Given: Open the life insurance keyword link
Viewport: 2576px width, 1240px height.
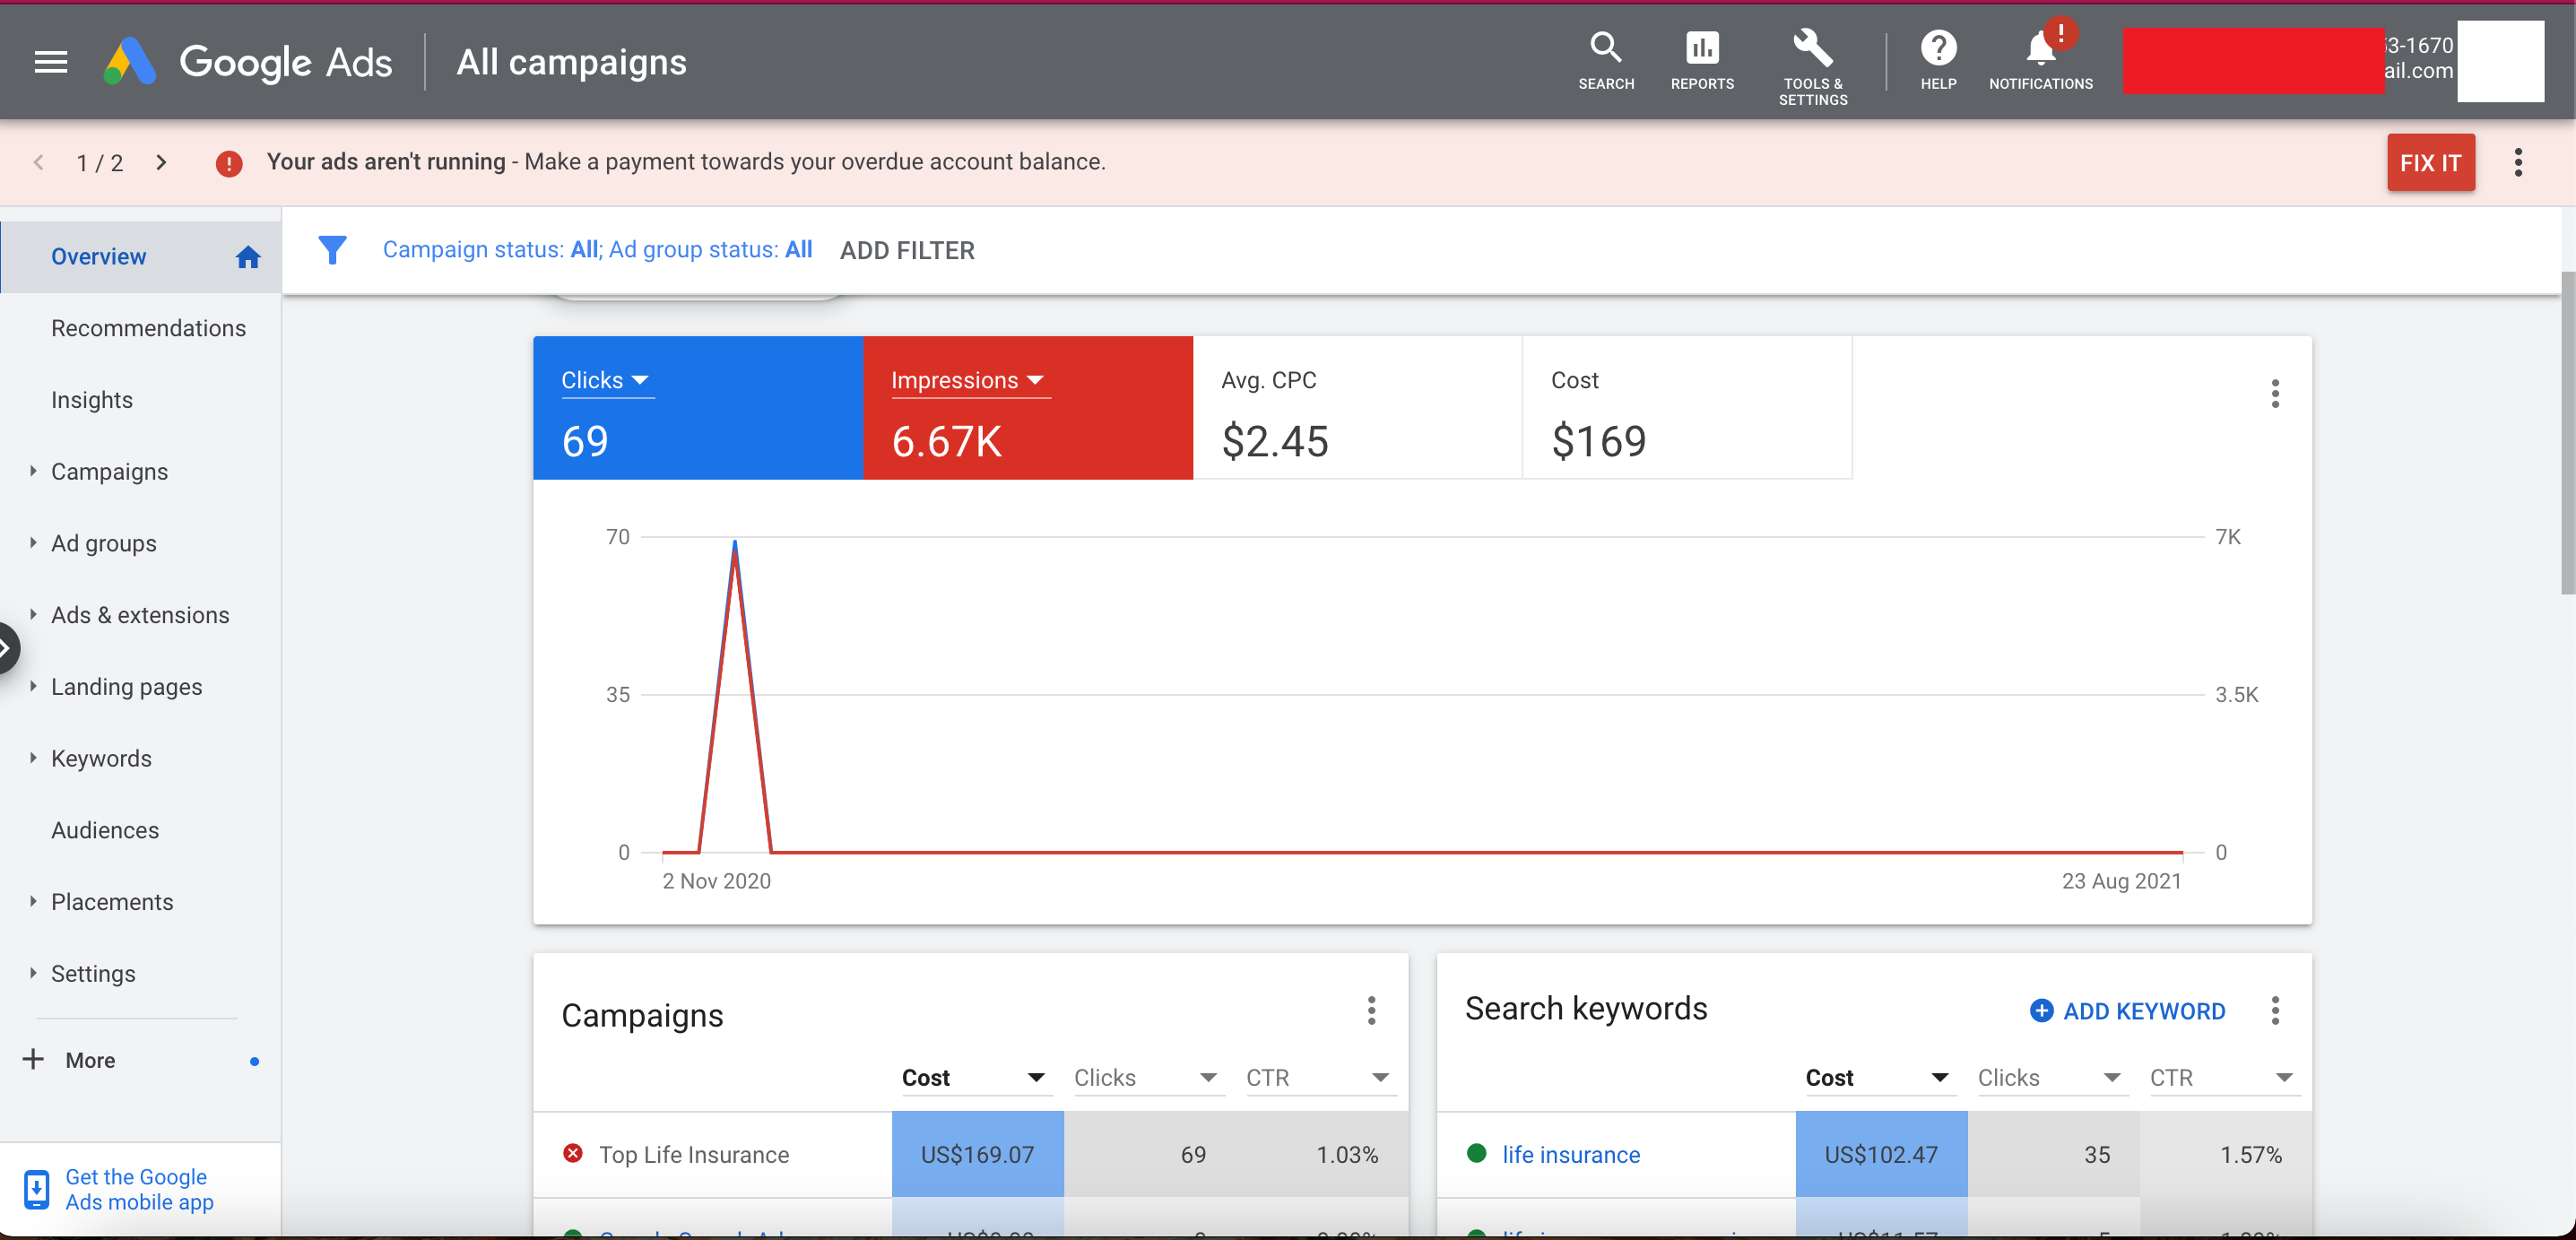Looking at the screenshot, I should (x=1570, y=1154).
